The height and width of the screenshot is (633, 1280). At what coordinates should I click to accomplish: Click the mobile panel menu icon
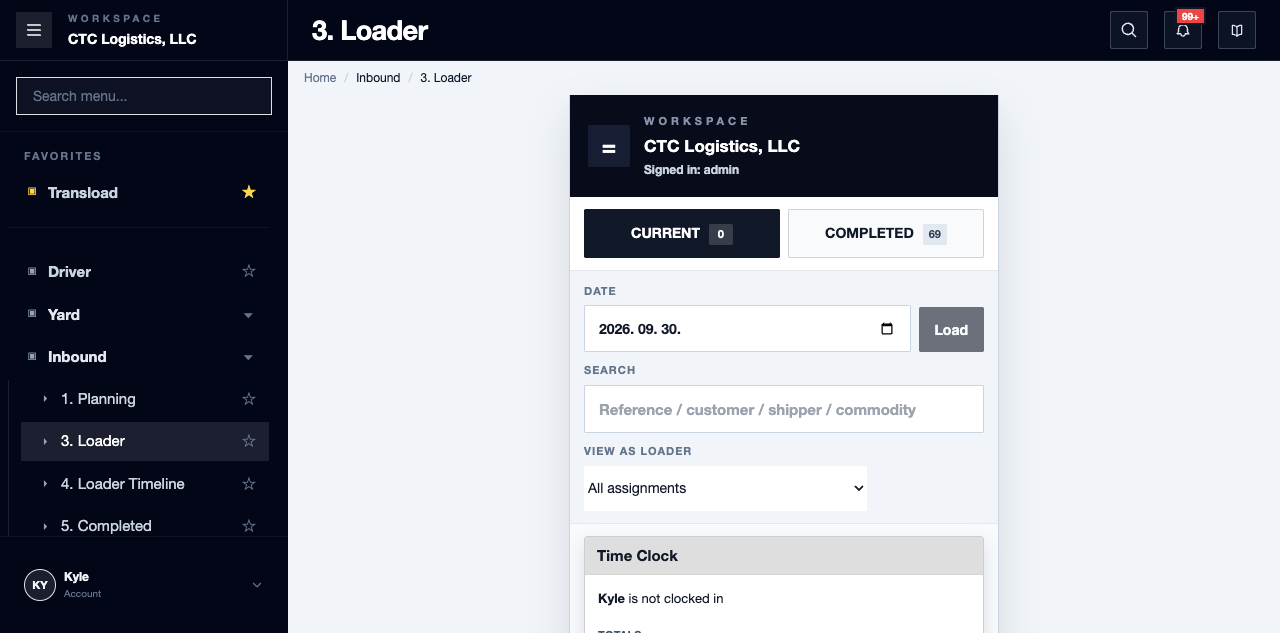click(609, 146)
